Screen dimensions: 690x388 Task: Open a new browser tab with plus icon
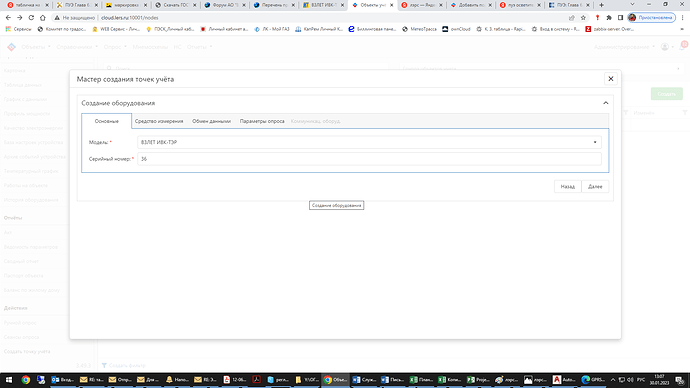pyautogui.click(x=601, y=5)
